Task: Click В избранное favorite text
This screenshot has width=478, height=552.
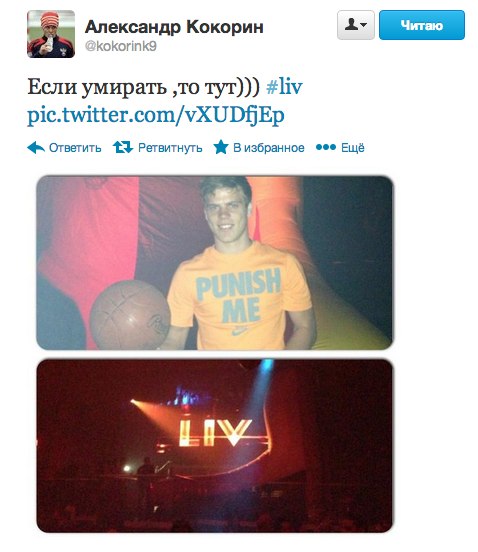Action: 269,148
